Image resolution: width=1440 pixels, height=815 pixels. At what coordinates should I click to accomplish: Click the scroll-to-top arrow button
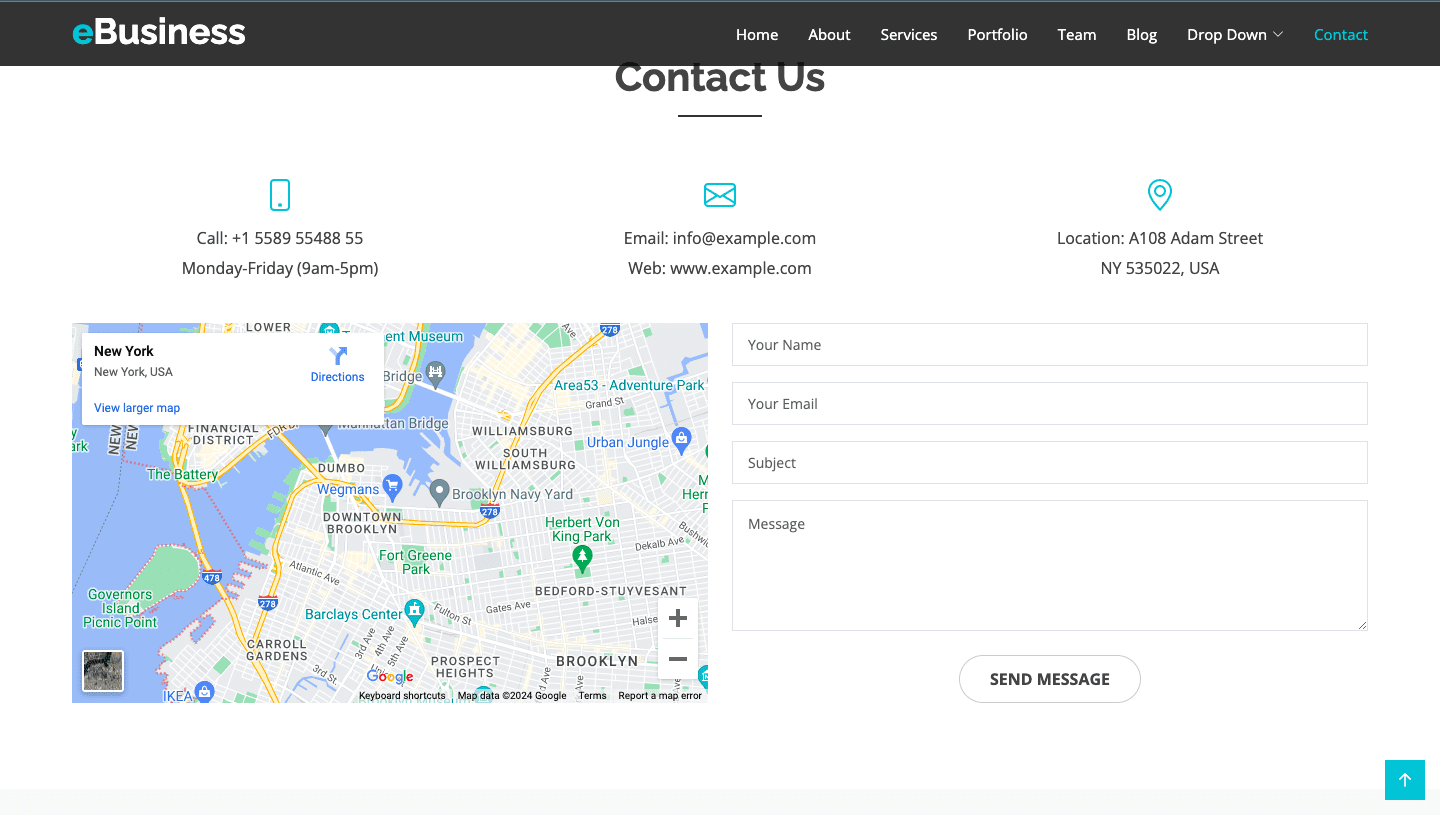point(1404,780)
